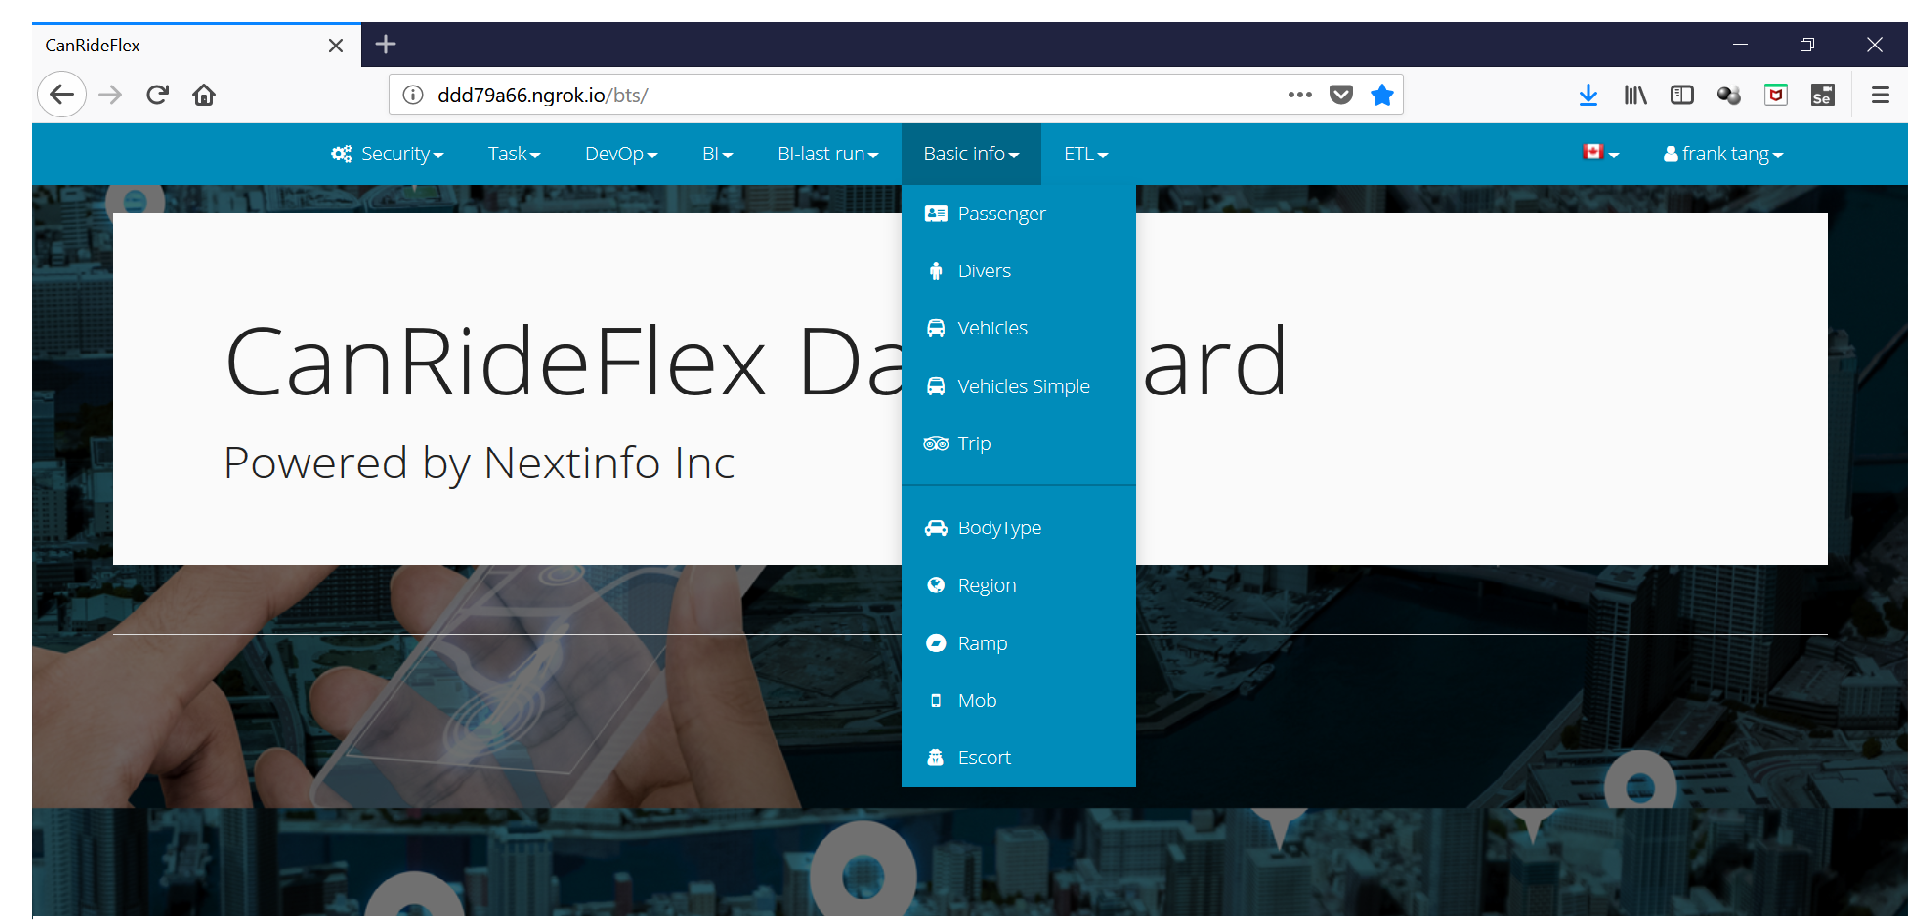
Task: Collapse the Basic info dropdown
Action: tap(971, 154)
